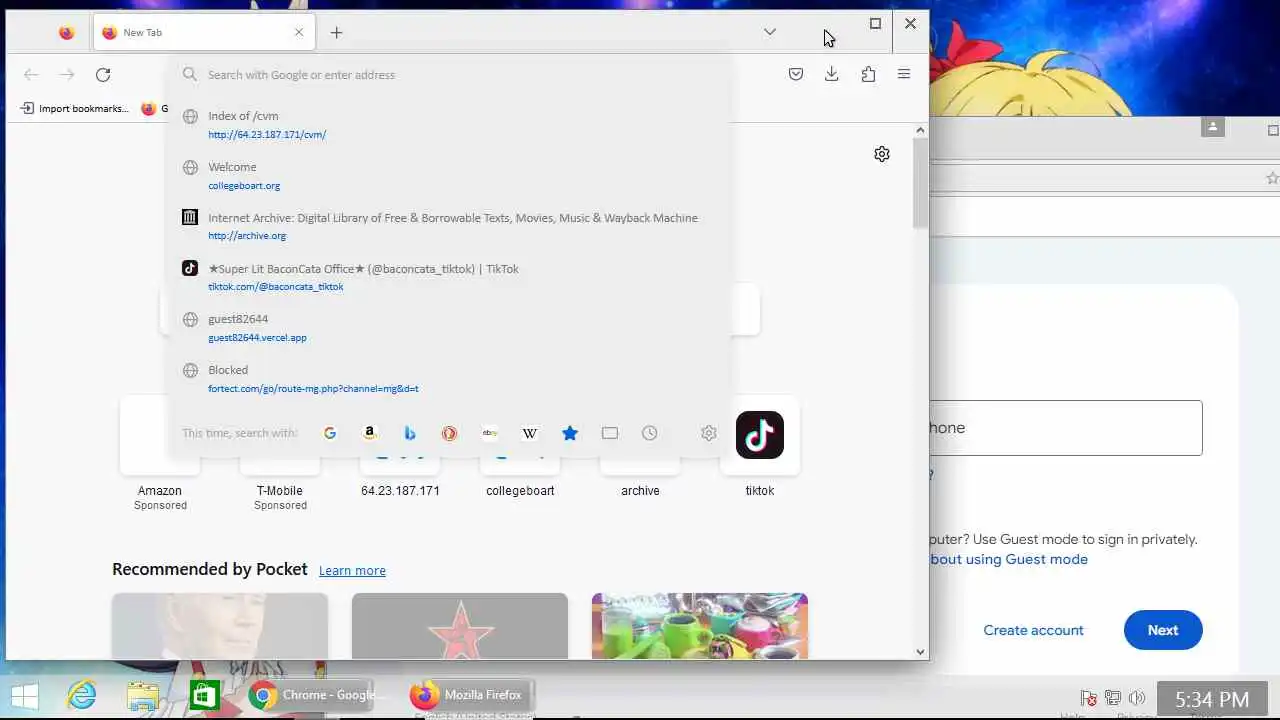1280x720 pixels.
Task: Select 'Index of /cvm' suggestion
Action: pyautogui.click(x=450, y=125)
